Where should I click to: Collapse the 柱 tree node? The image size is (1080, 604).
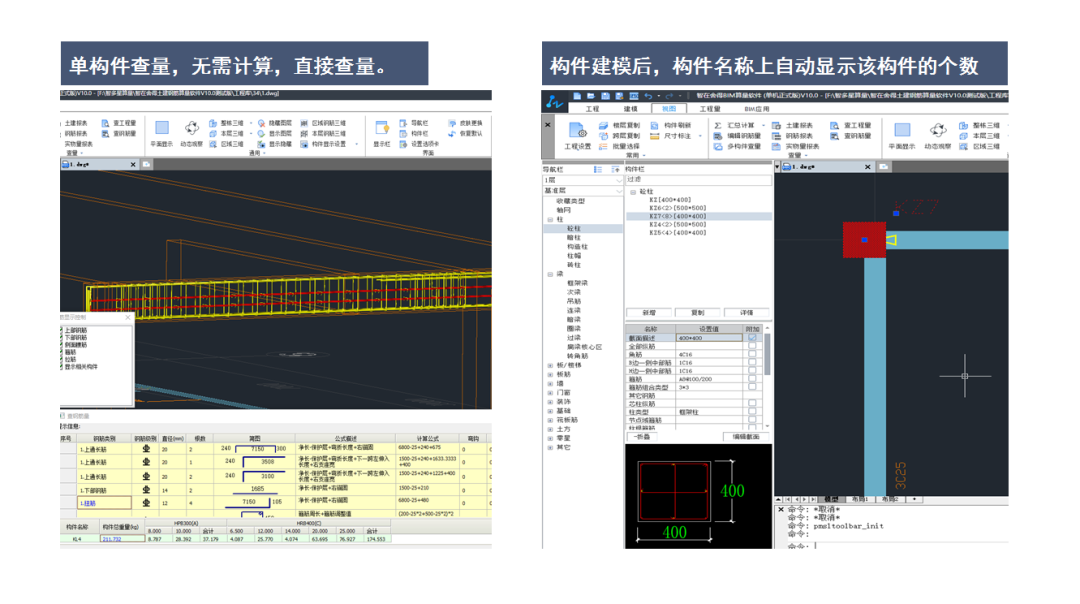(550, 220)
